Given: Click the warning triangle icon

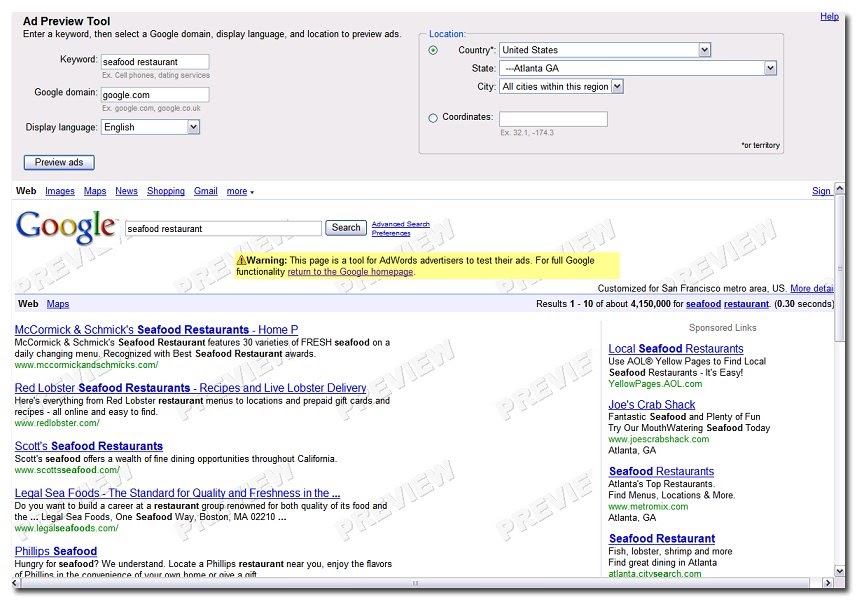Looking at the screenshot, I should (241, 260).
